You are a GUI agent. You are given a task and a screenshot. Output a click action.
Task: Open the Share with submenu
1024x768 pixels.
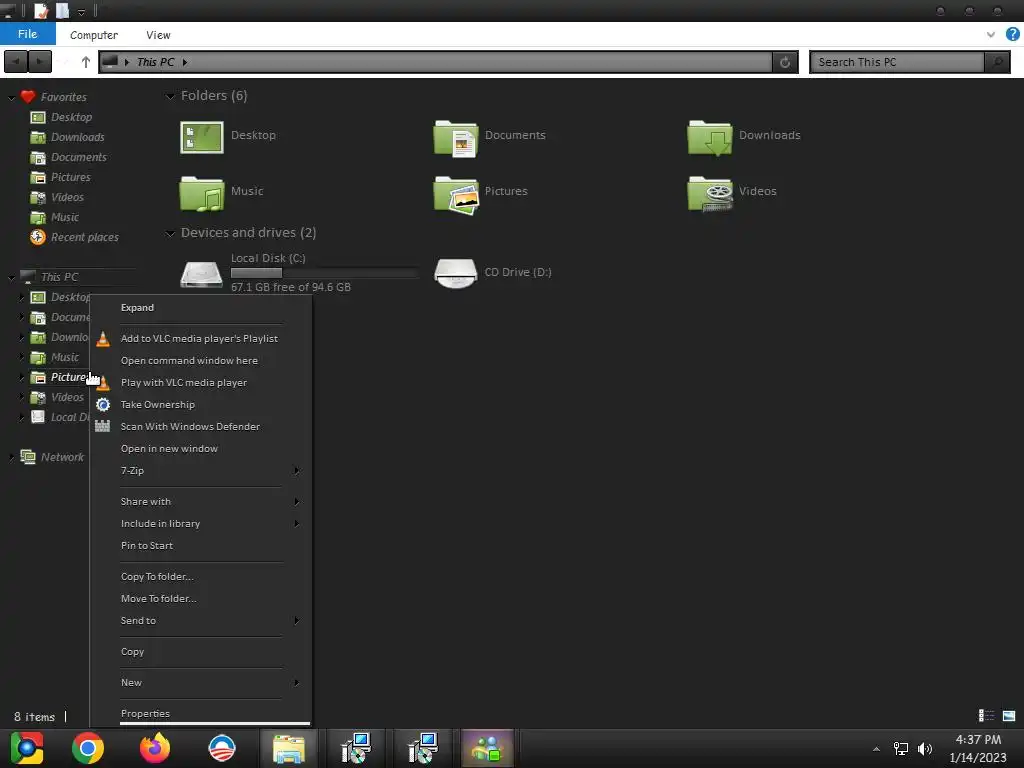coord(200,502)
